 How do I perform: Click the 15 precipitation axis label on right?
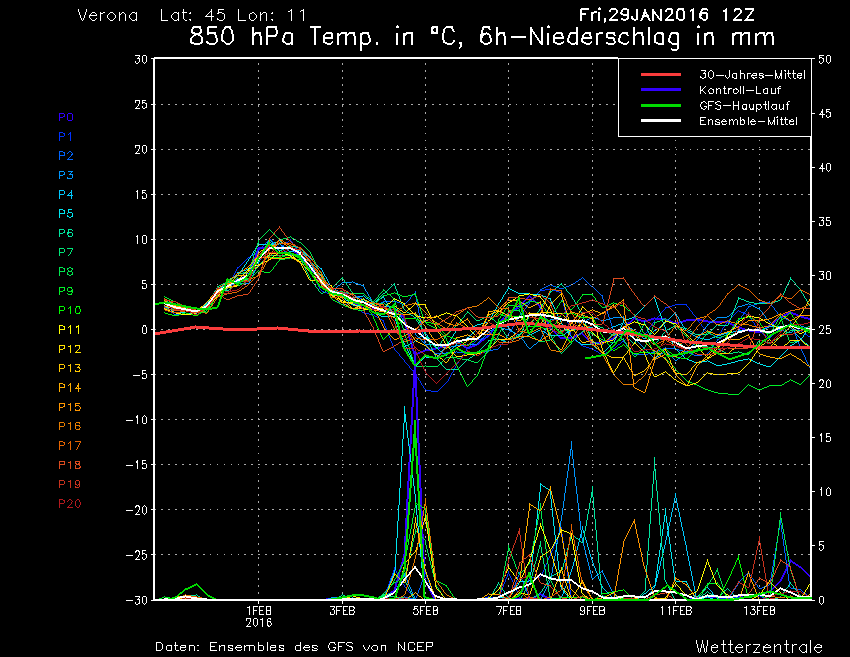click(x=825, y=437)
